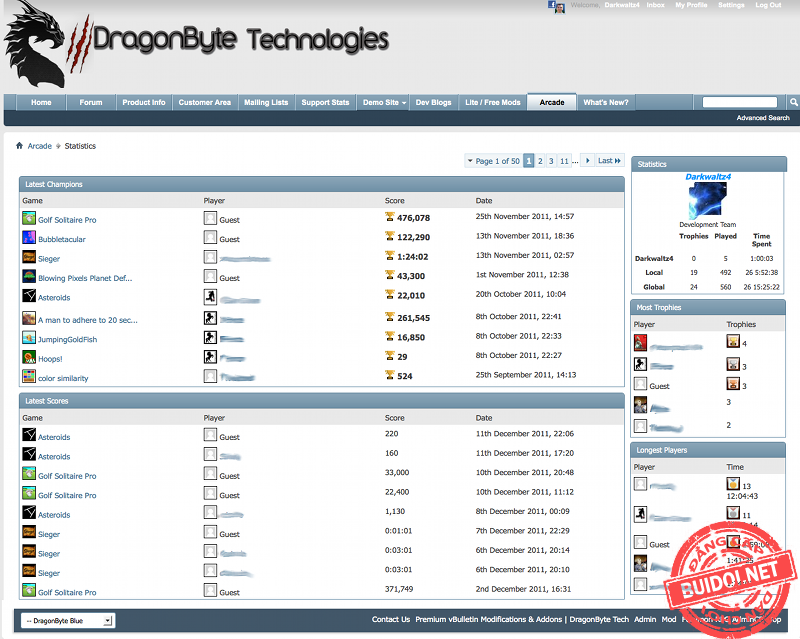The image size is (800, 639).
Task: Click the Log Out link
Action: 768,5
